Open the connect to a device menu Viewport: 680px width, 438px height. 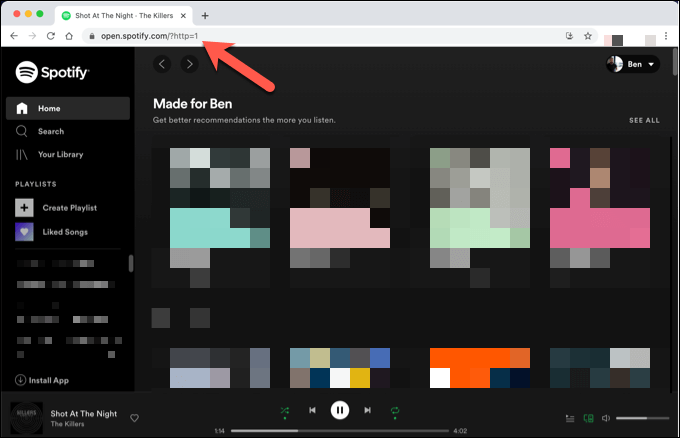coord(588,418)
